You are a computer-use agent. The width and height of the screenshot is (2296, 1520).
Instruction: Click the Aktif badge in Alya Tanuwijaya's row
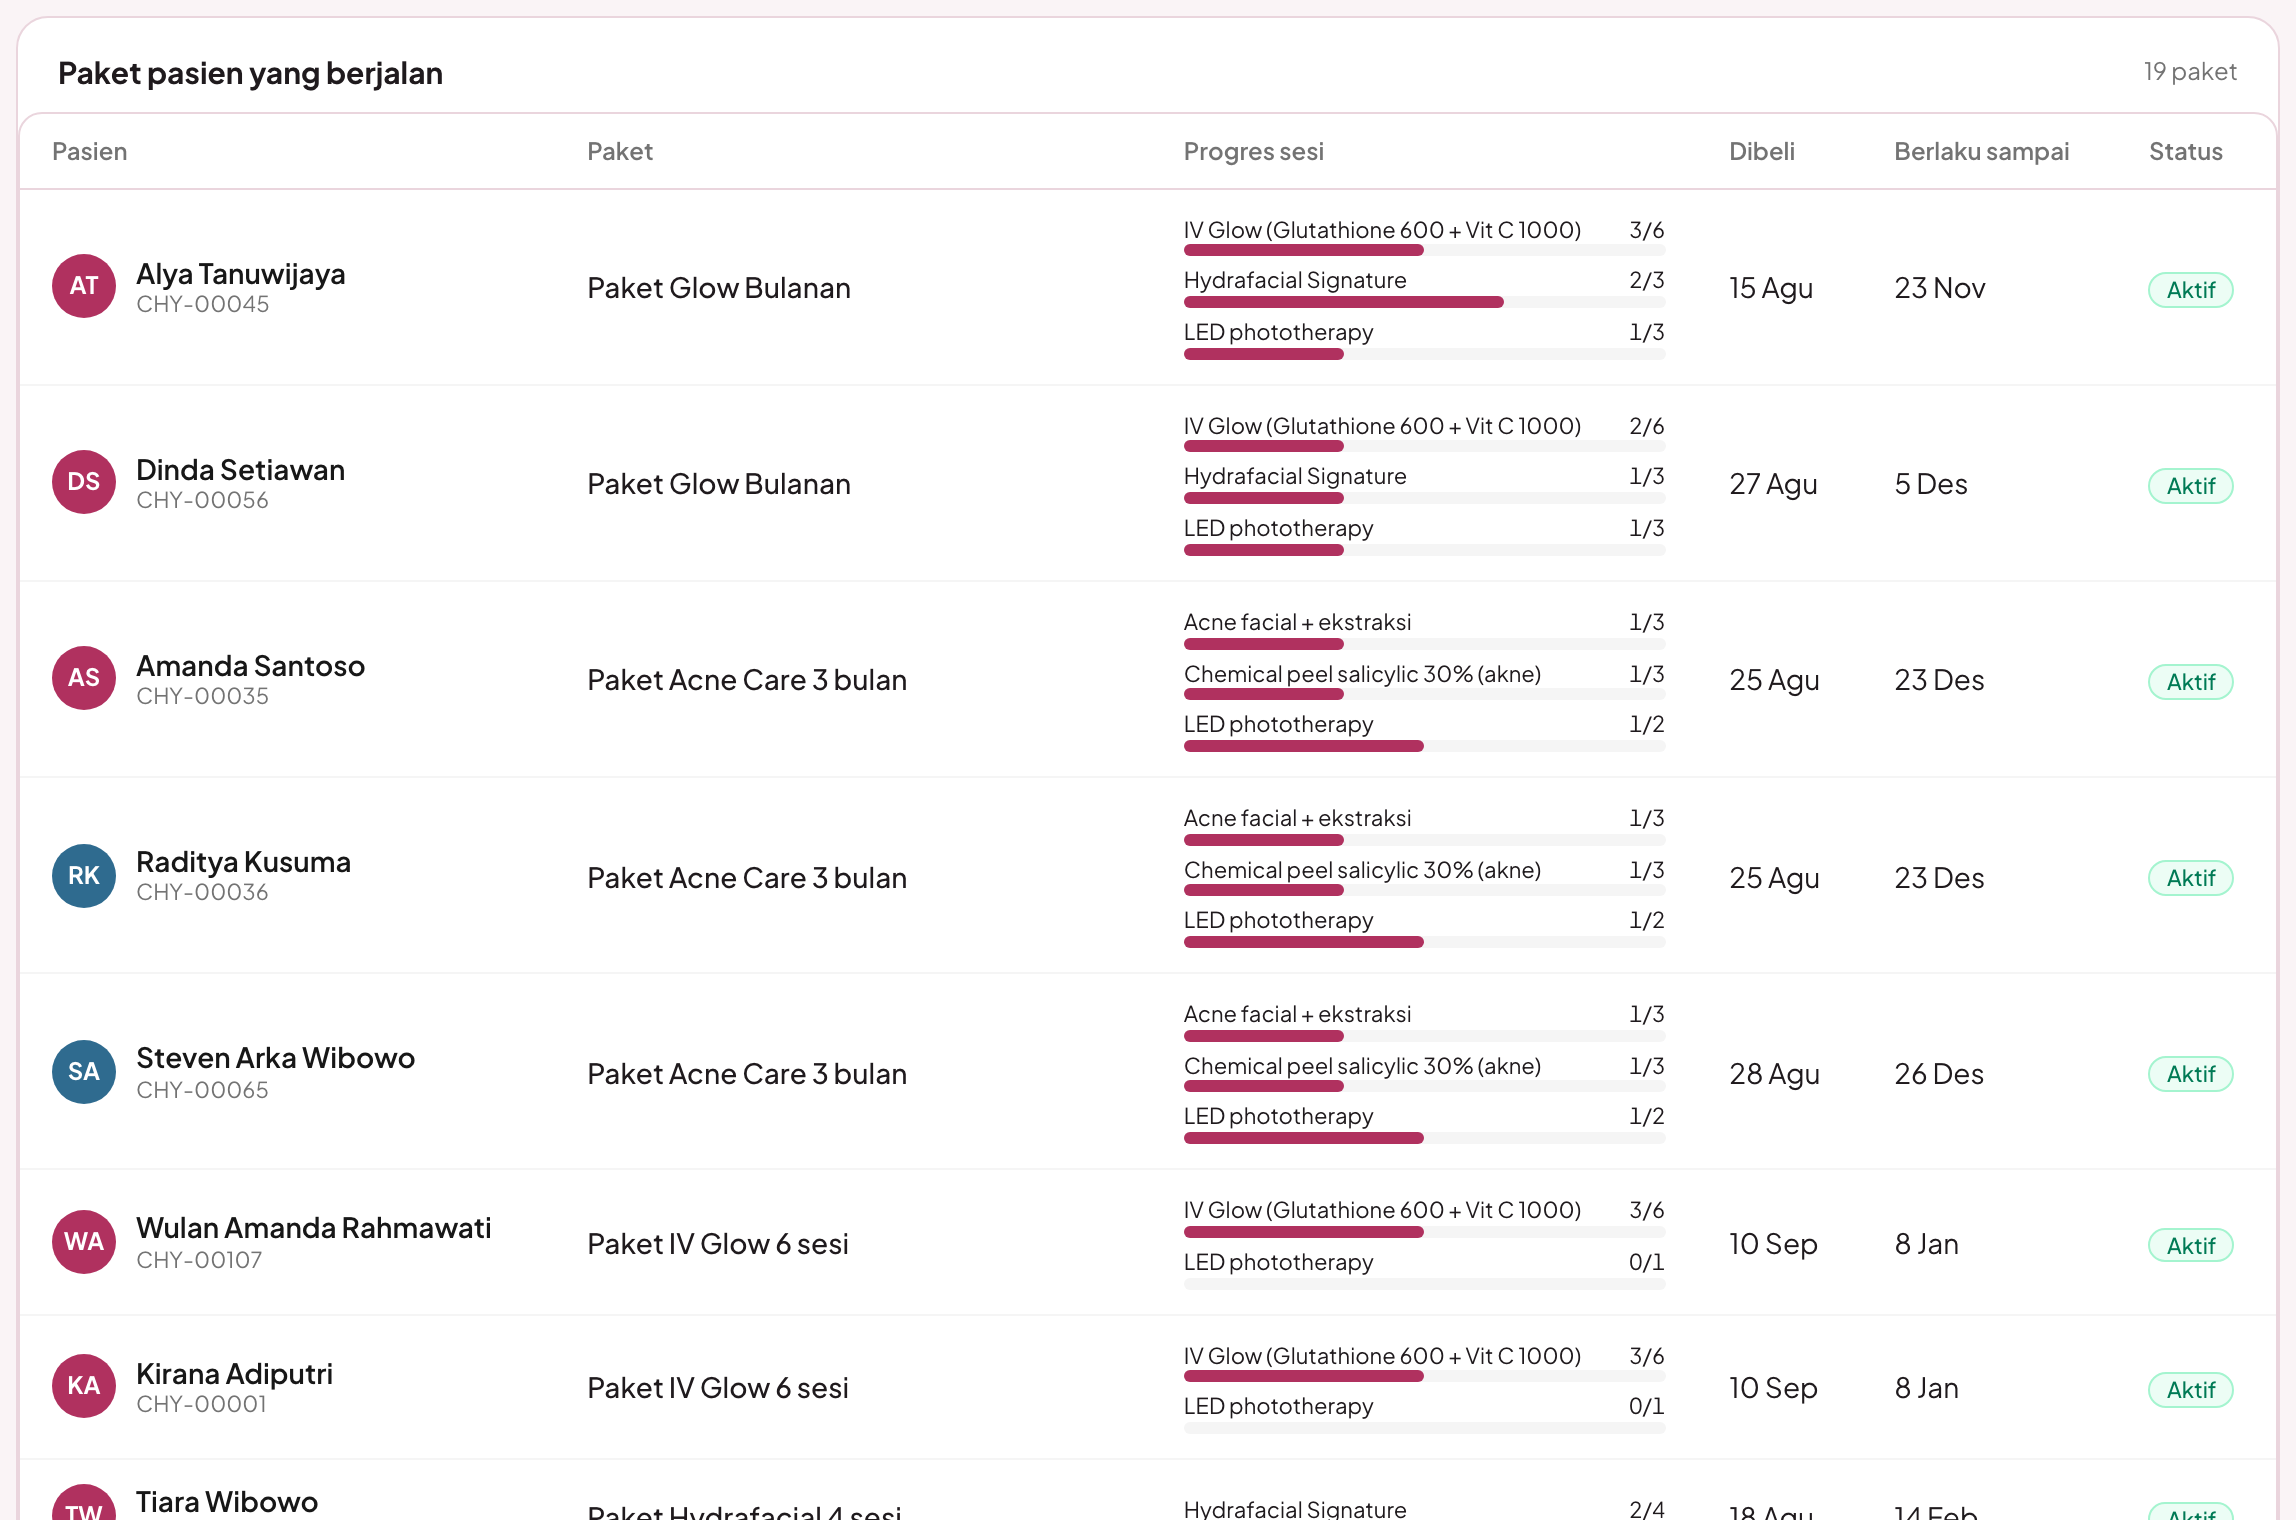[x=2190, y=290]
